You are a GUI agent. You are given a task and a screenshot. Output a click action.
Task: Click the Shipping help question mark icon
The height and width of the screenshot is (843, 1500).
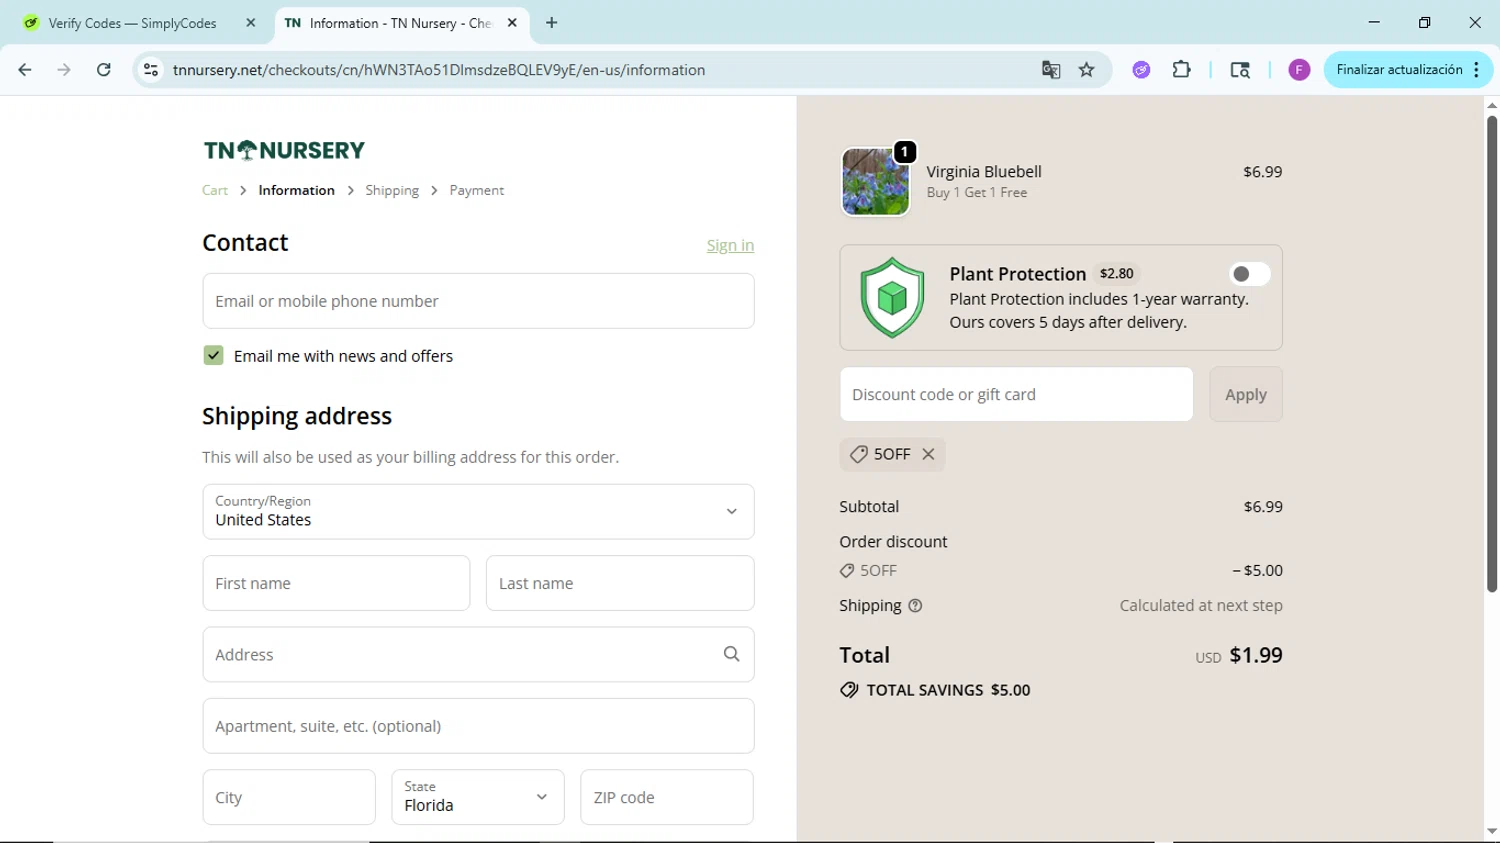coord(915,606)
